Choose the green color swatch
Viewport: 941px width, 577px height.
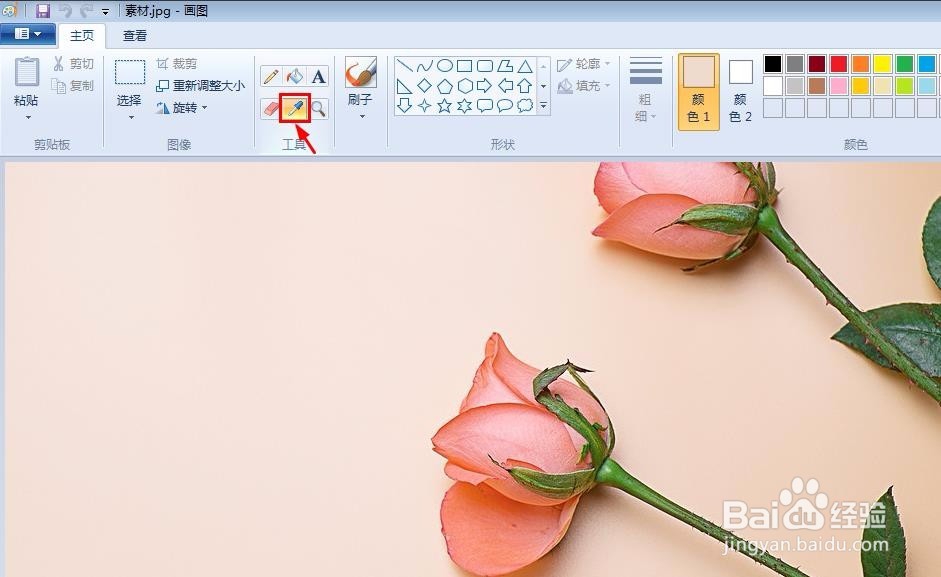[x=904, y=64]
